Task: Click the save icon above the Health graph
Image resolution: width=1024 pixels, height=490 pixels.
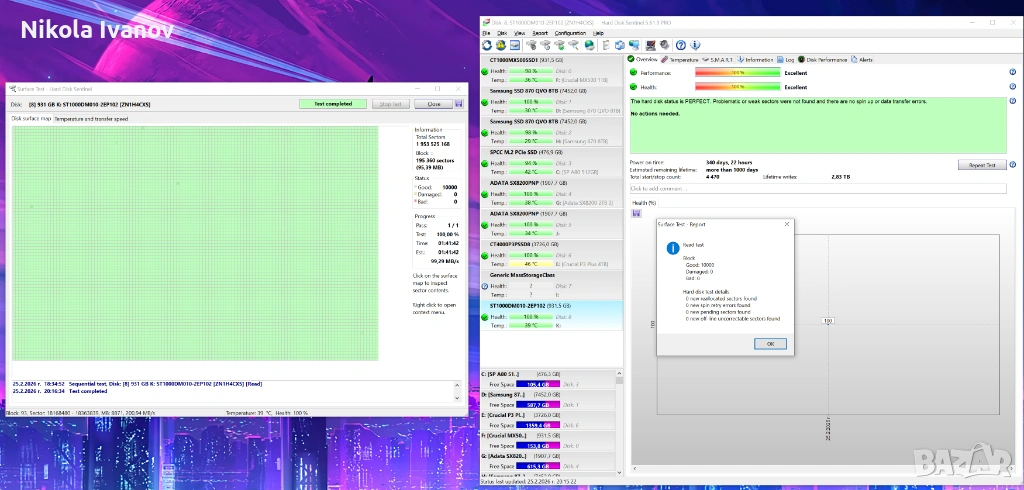Action: (635, 212)
